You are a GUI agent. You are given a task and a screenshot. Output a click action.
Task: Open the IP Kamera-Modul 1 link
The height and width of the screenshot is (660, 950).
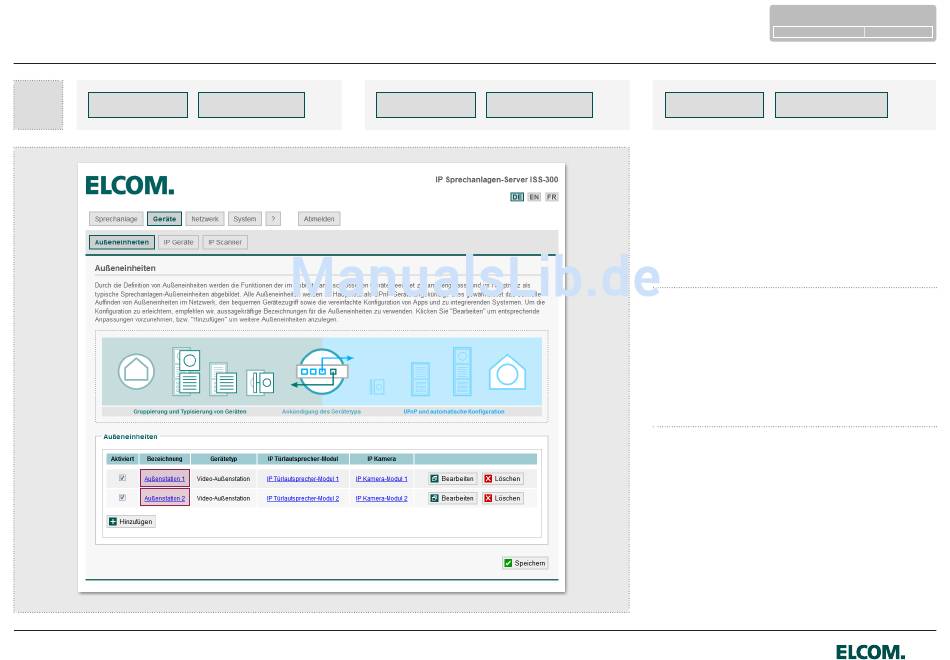tap(381, 479)
